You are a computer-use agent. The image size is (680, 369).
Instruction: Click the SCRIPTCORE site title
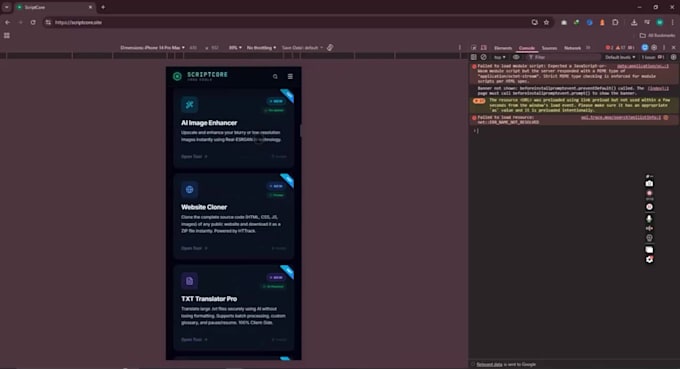pos(207,75)
